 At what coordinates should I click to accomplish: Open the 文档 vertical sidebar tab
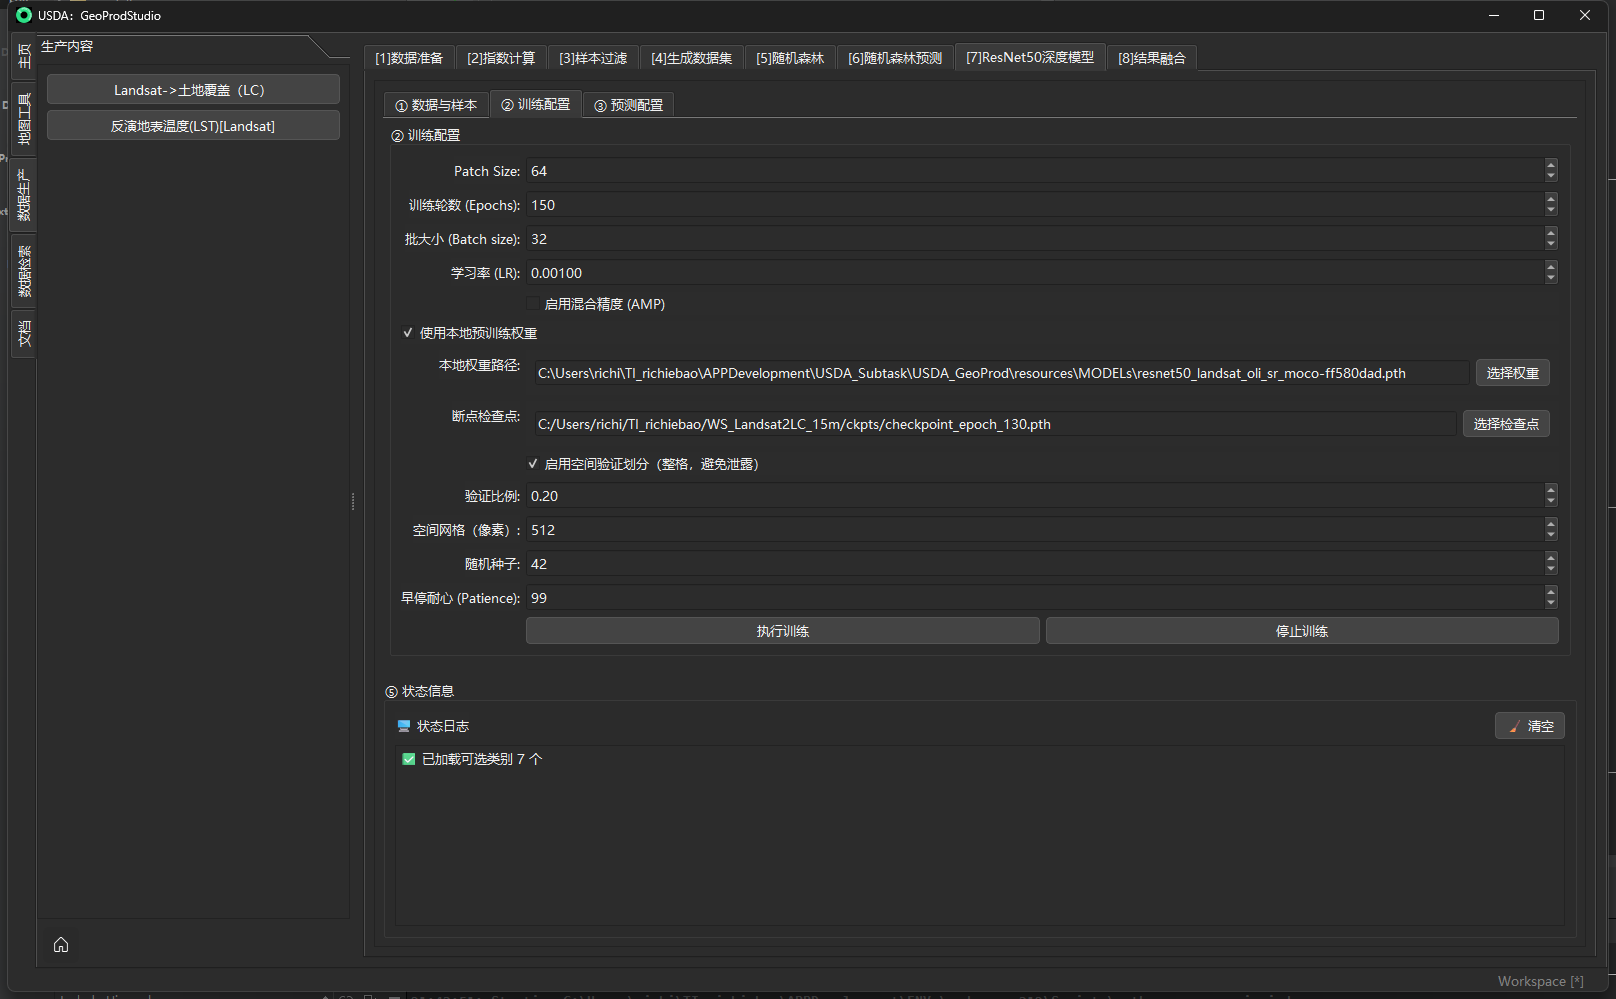(x=24, y=334)
